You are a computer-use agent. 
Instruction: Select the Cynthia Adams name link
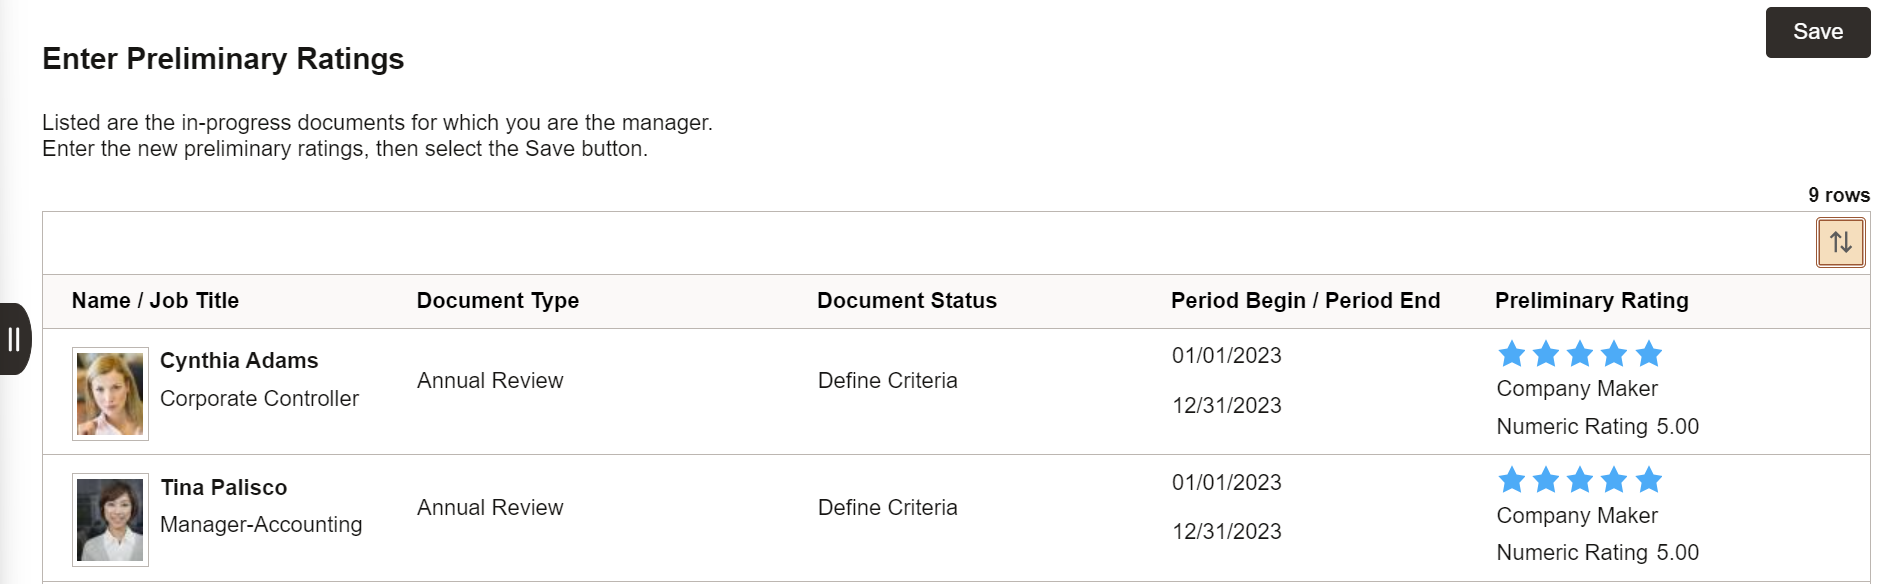239,361
